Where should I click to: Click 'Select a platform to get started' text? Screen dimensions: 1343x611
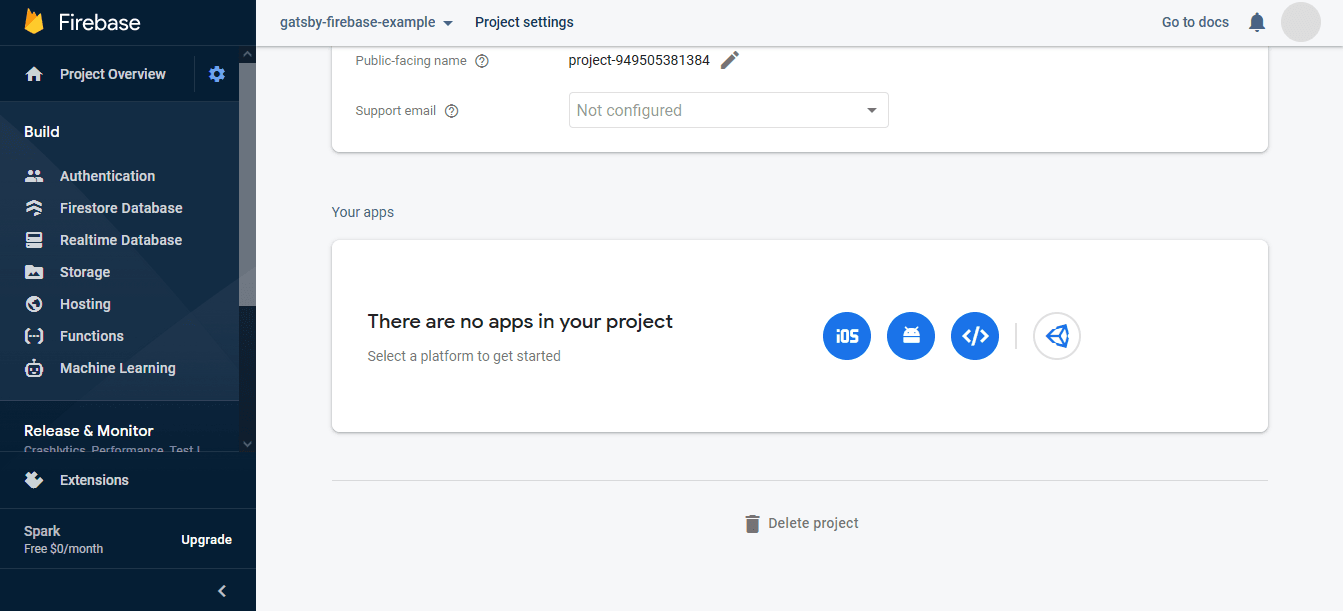click(464, 356)
